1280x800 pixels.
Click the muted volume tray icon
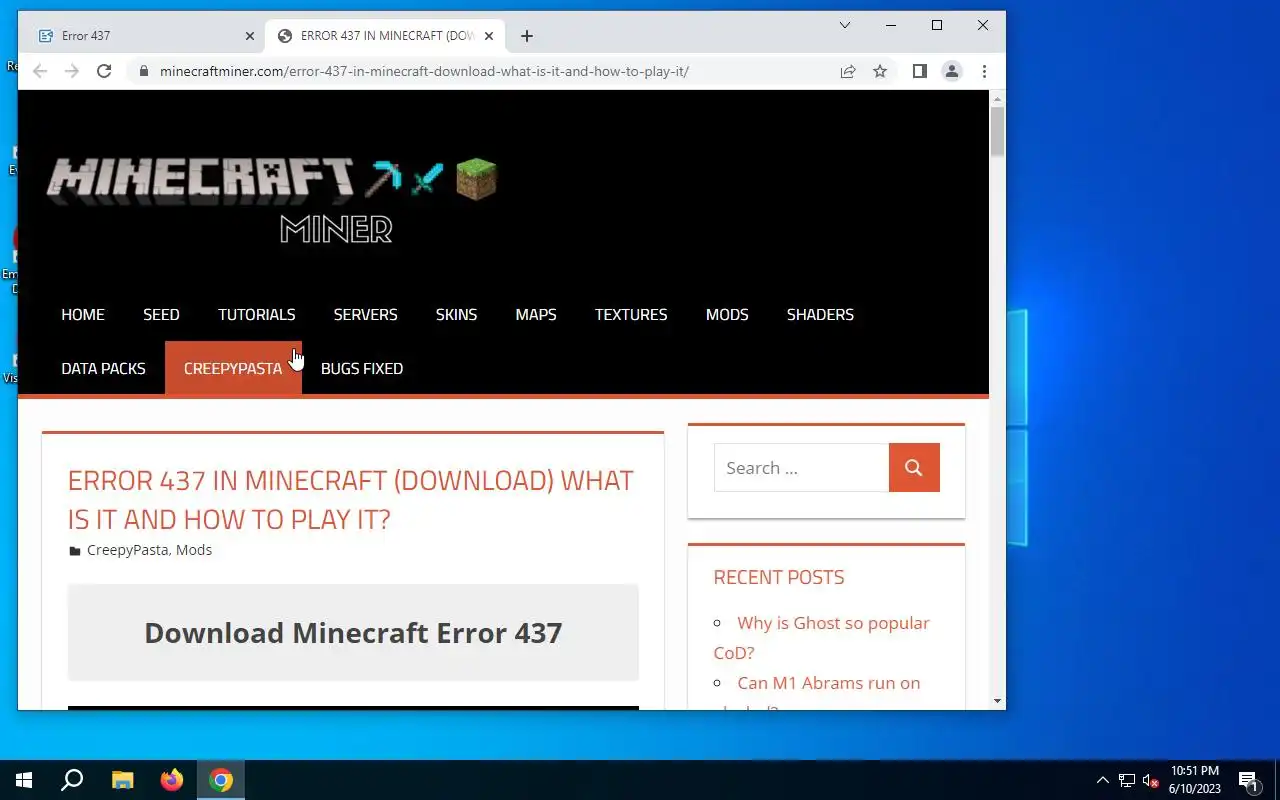pyautogui.click(x=1151, y=780)
